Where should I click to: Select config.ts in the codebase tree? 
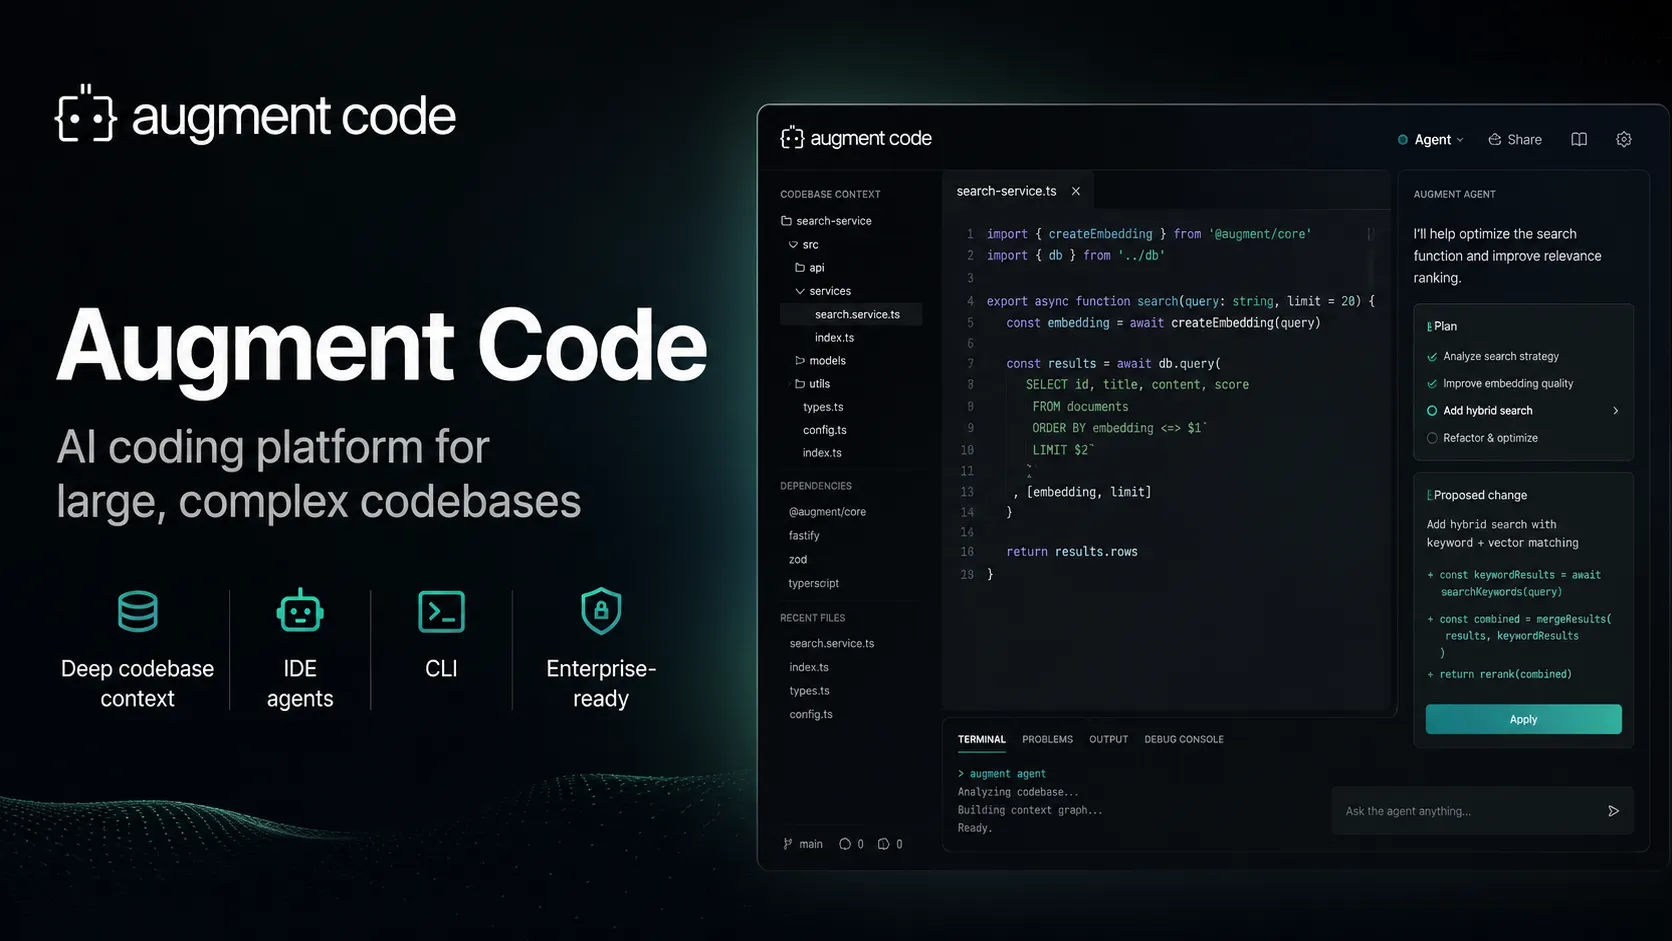pos(825,430)
